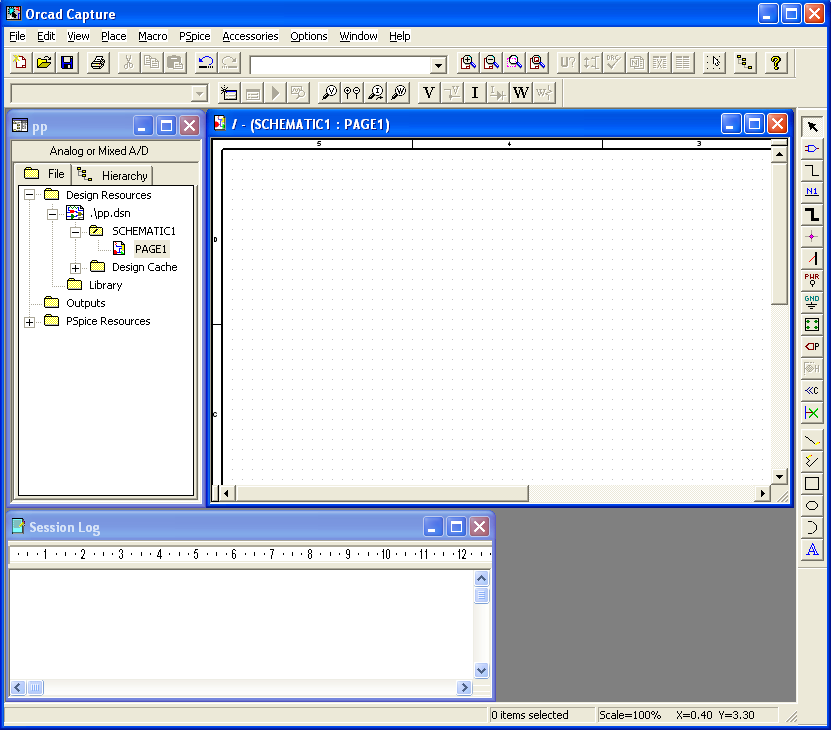Select the Place Ellipse tool

812,506
